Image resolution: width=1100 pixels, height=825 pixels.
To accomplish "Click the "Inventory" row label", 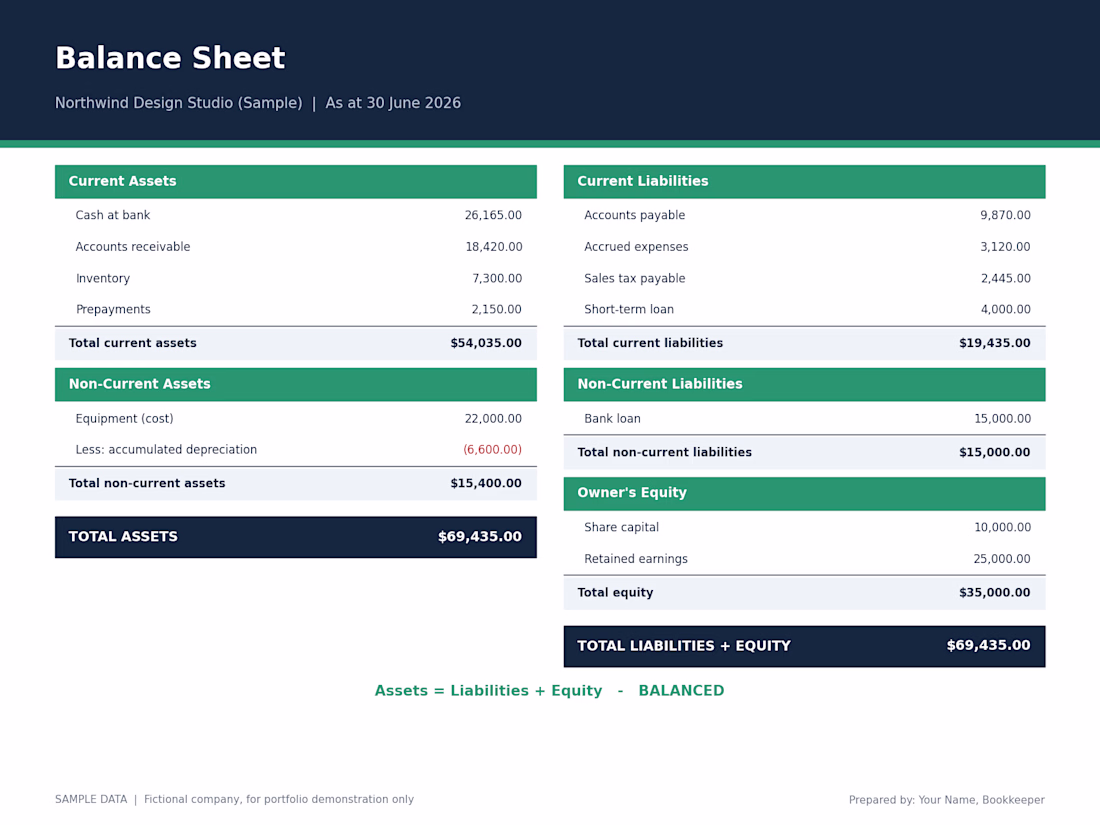I will 103,279.
